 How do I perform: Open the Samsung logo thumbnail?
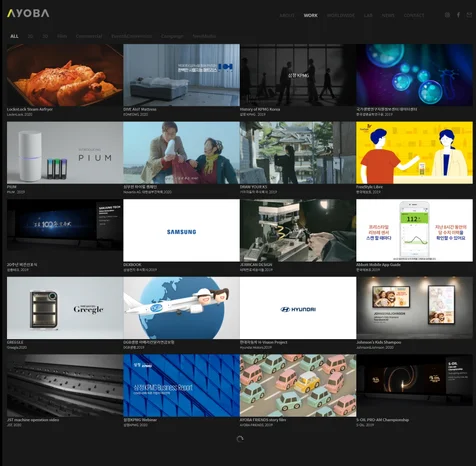tap(181, 230)
